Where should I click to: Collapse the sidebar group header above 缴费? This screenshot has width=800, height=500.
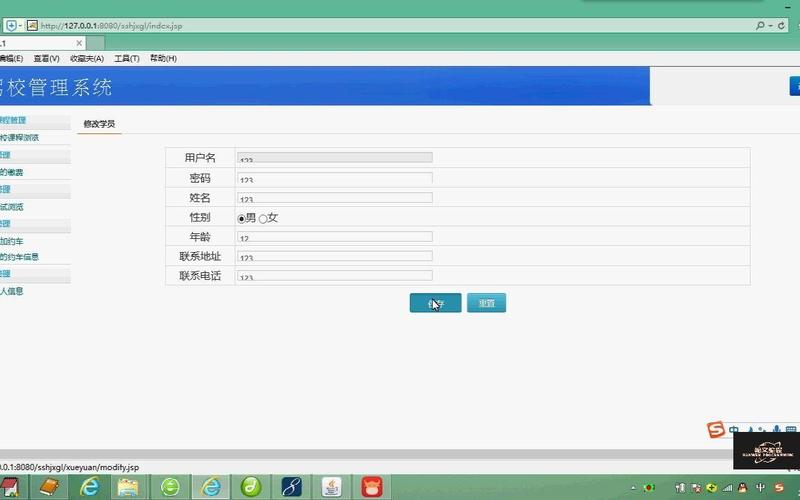[x=35, y=155]
